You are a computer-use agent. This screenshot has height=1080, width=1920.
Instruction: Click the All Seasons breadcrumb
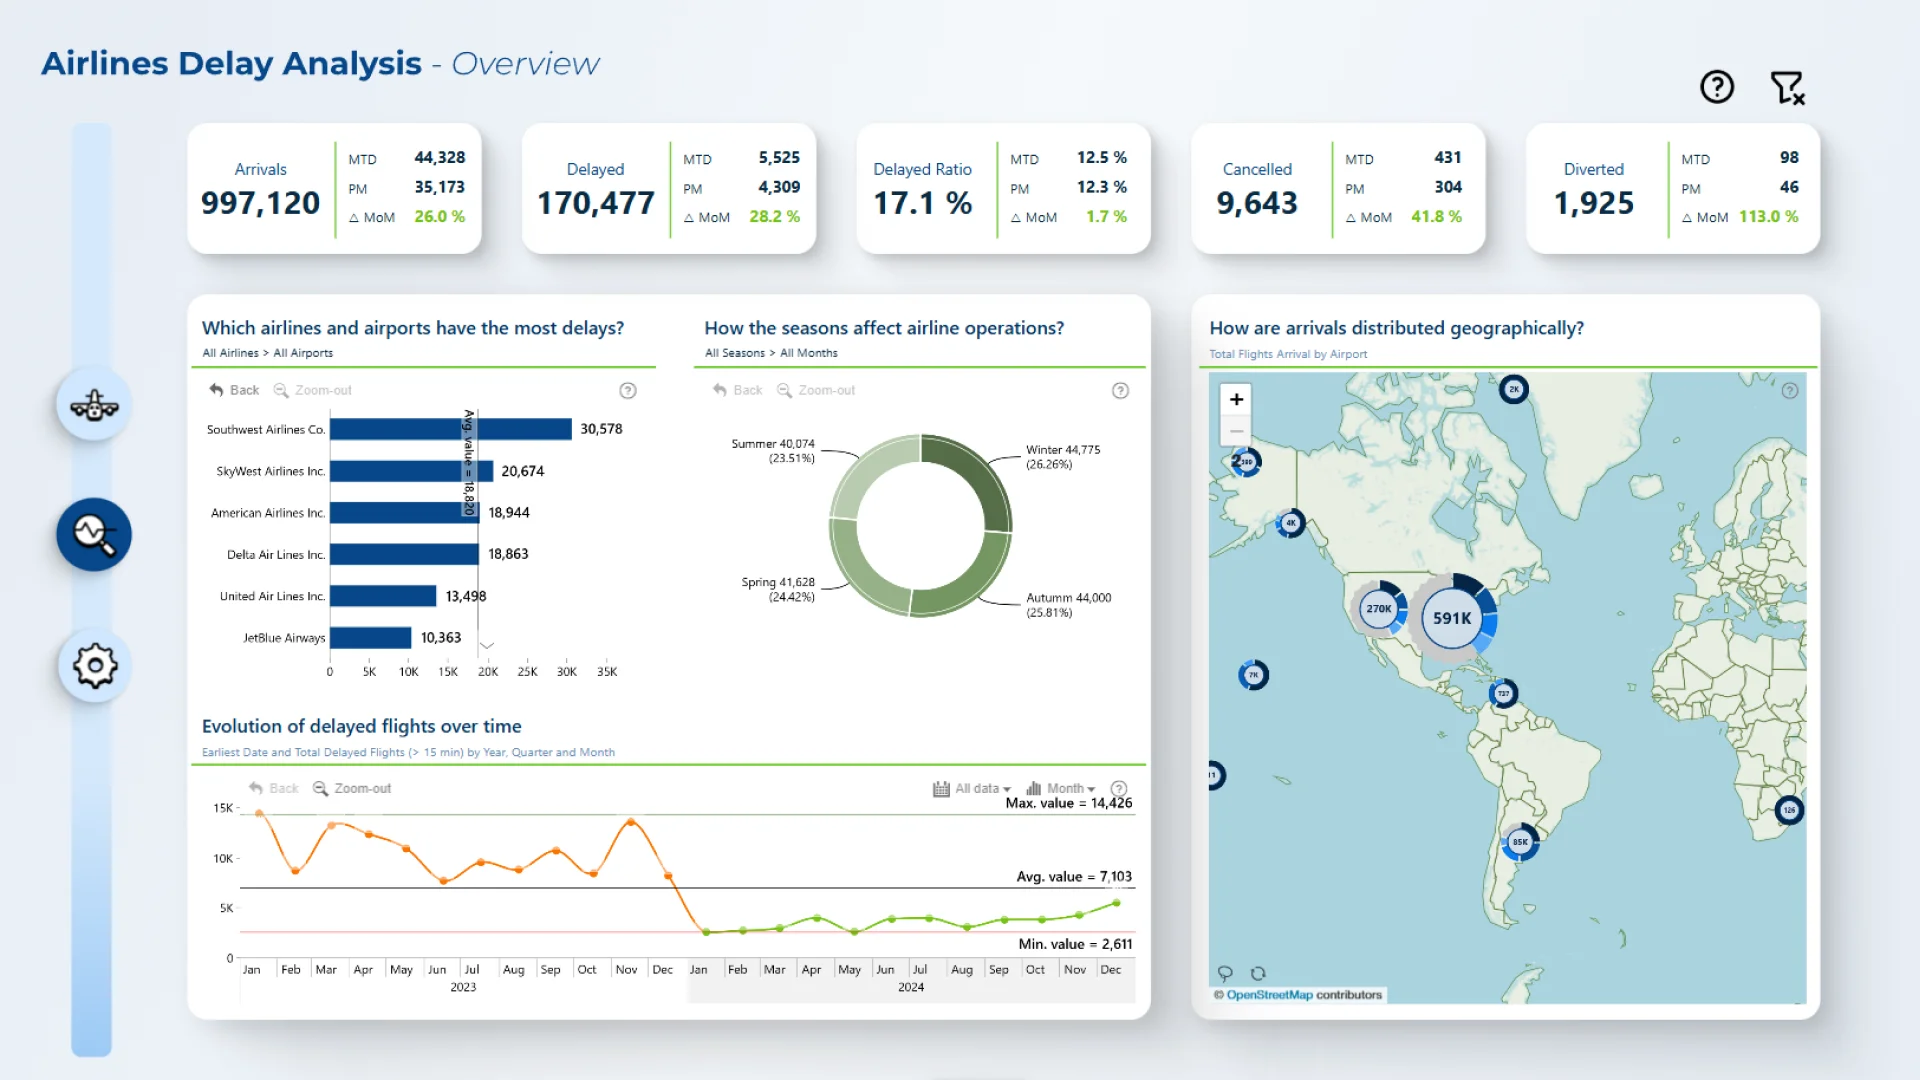click(735, 353)
